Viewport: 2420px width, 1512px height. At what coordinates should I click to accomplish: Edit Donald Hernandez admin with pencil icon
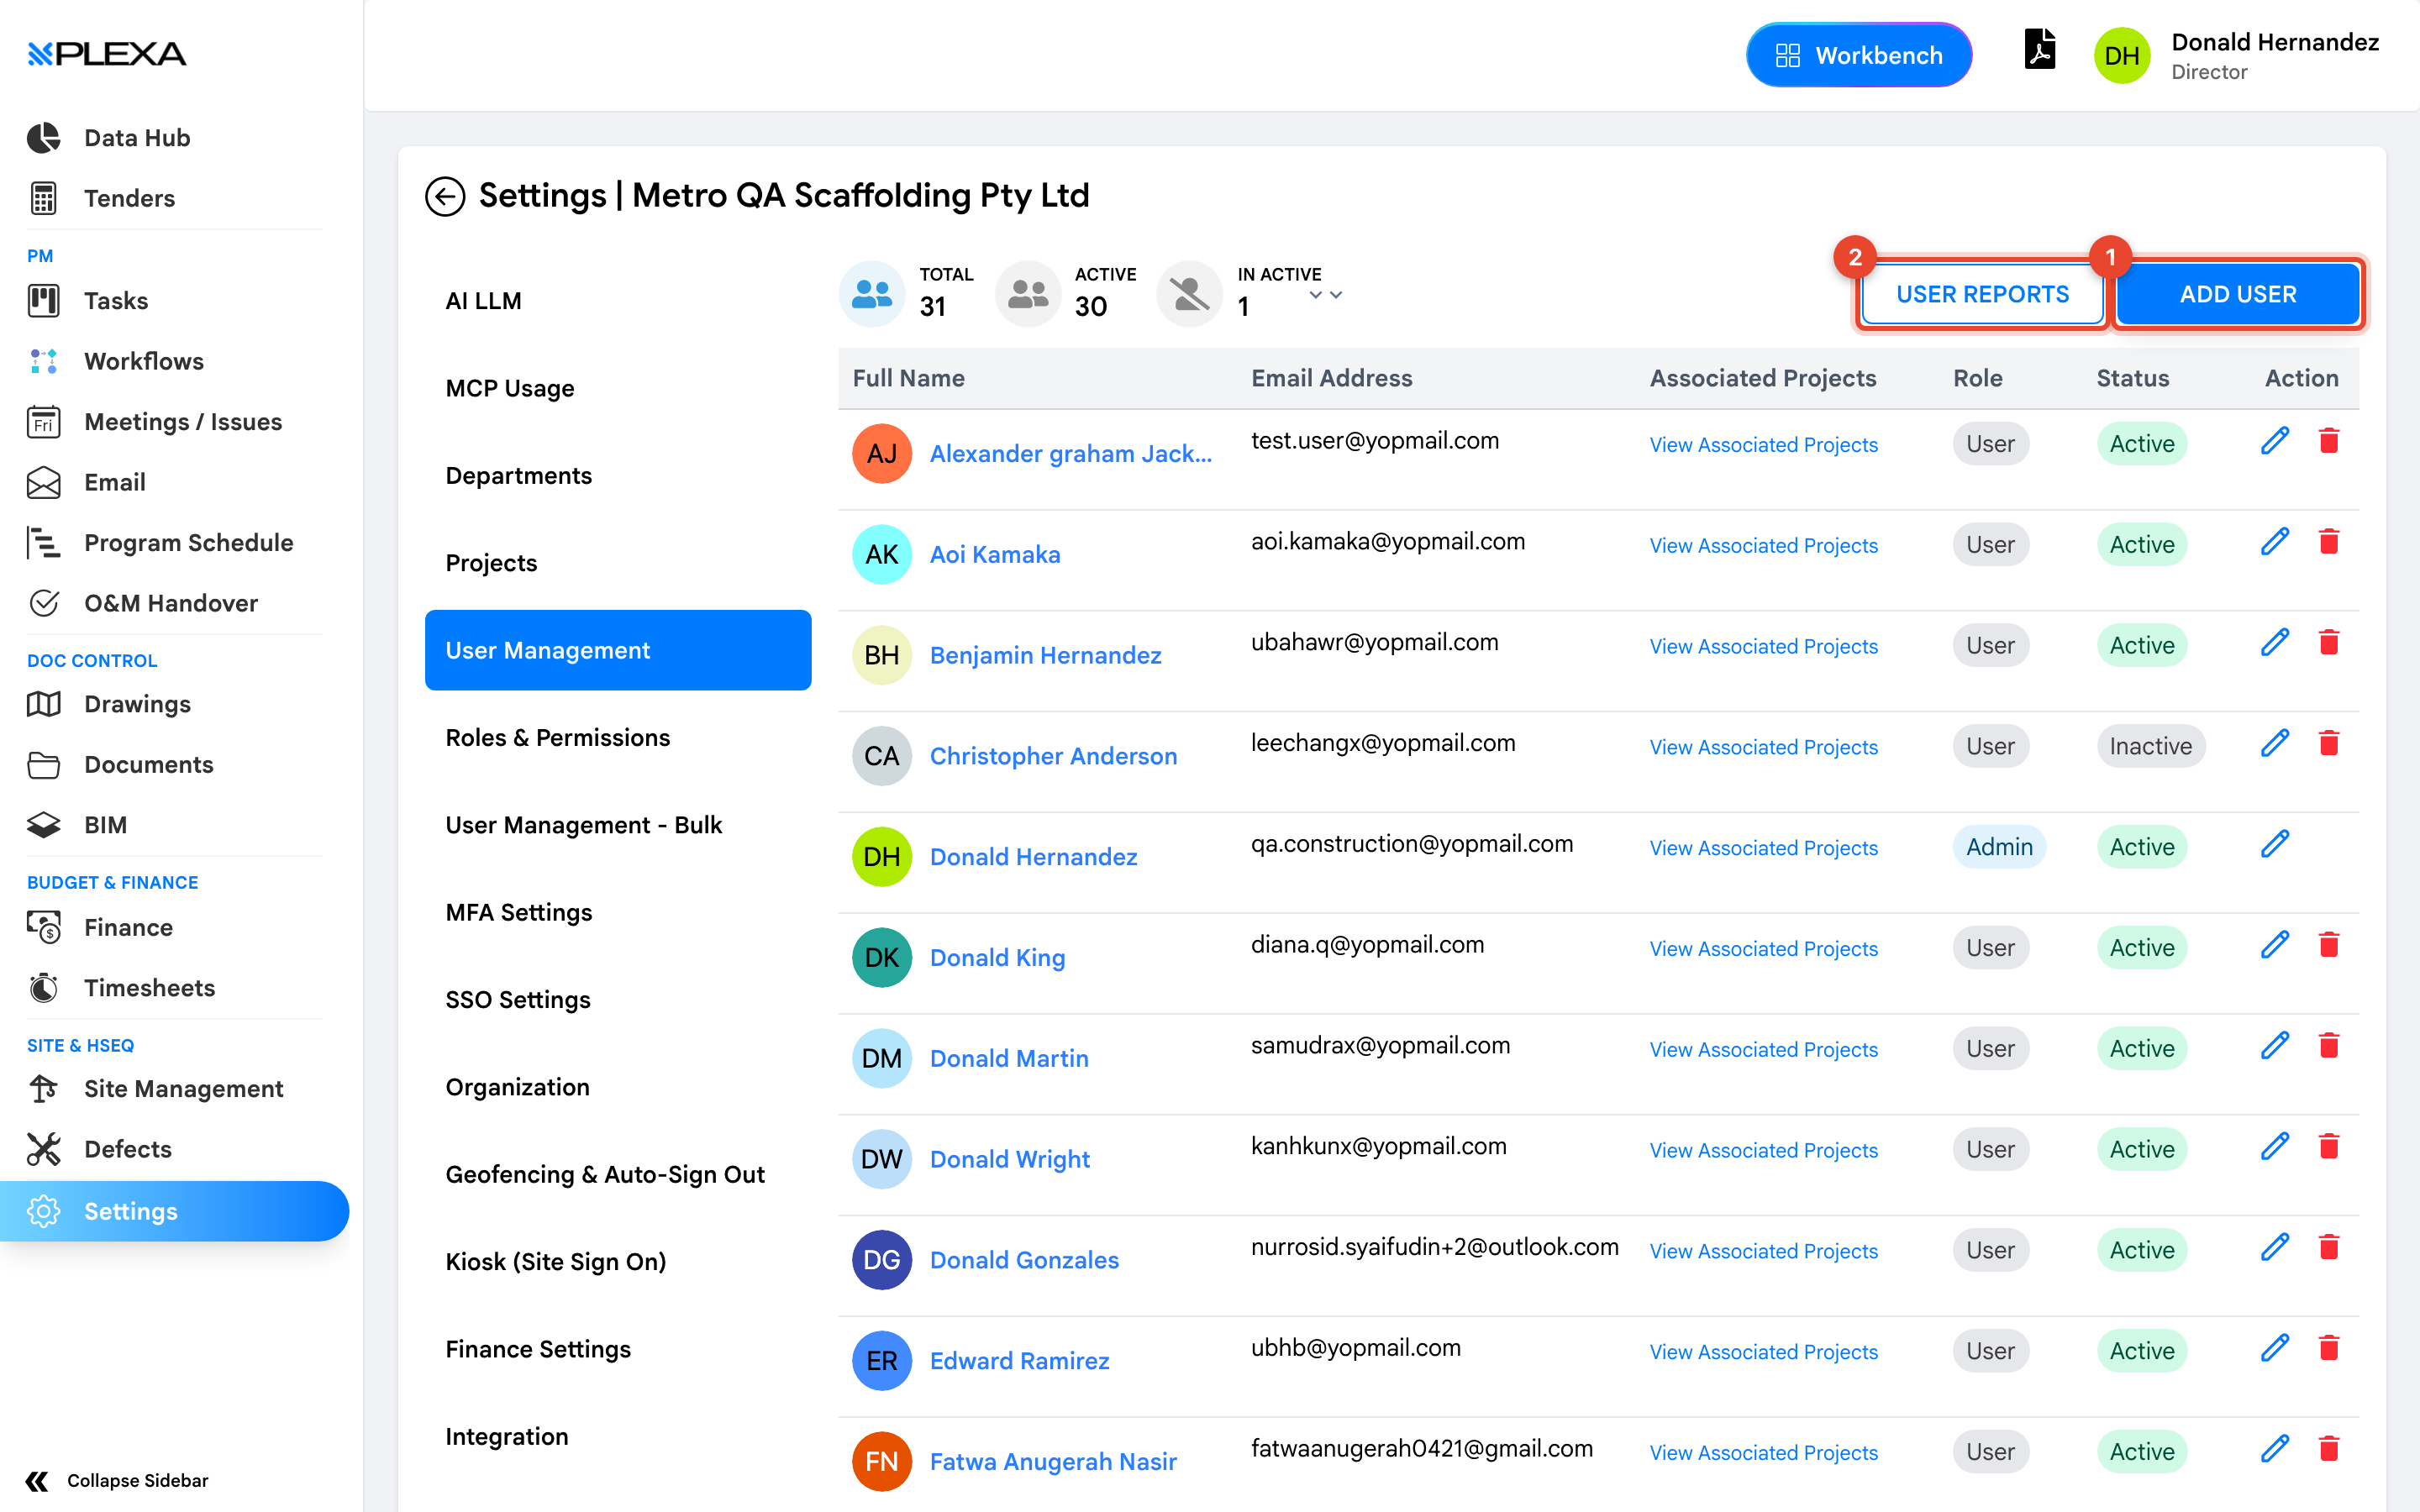[x=2275, y=844]
